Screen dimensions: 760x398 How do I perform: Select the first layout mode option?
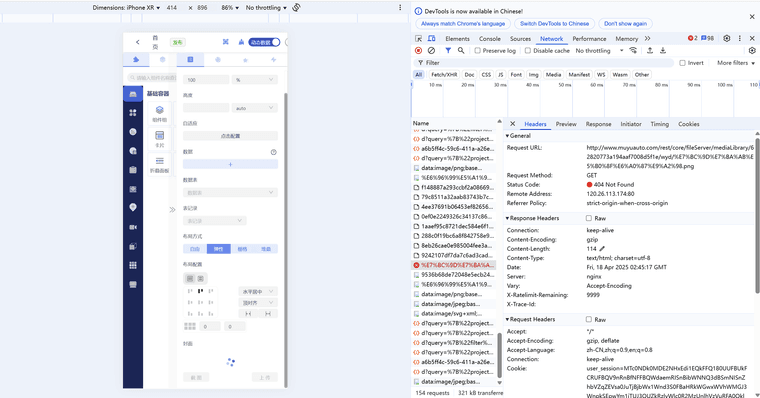coord(195,249)
